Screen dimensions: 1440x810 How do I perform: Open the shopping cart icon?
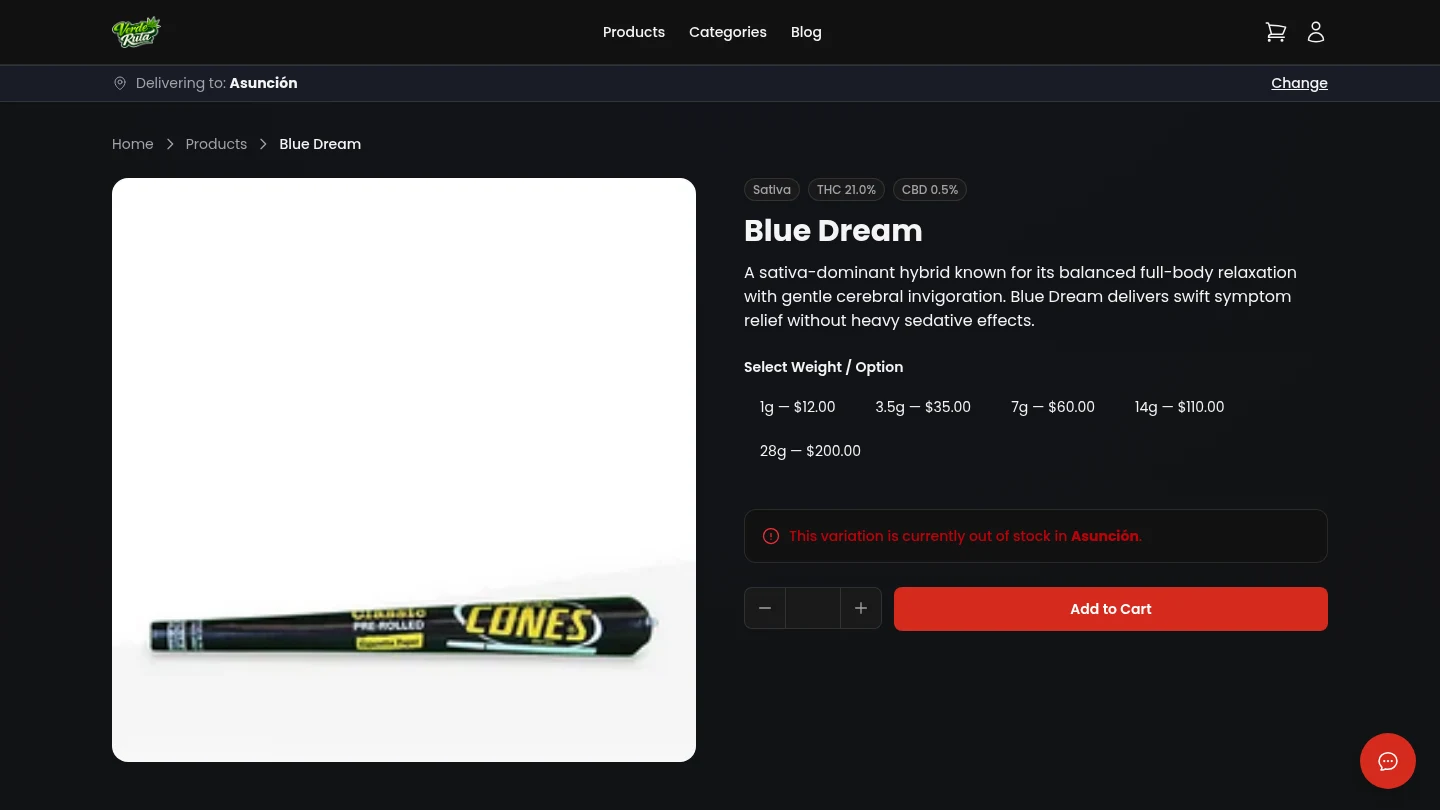click(x=1276, y=31)
